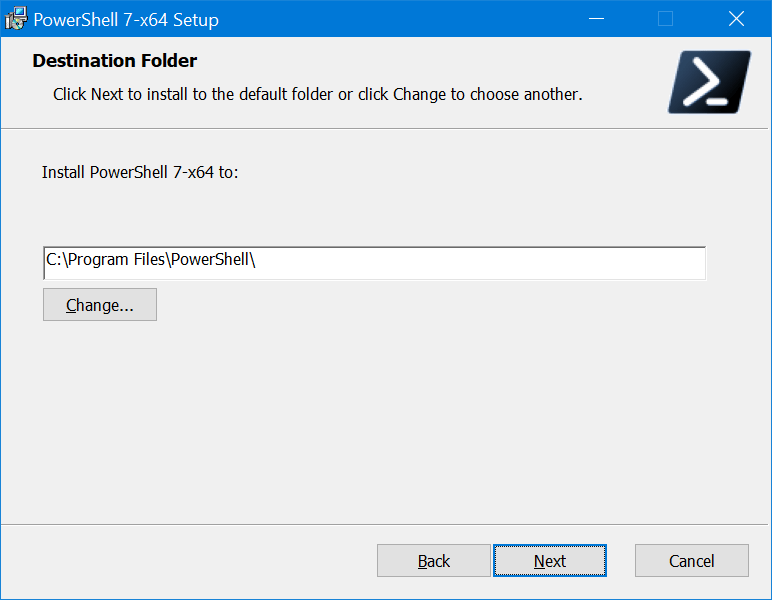
Task: Click the PowerShell logo banner image
Action: (709, 82)
